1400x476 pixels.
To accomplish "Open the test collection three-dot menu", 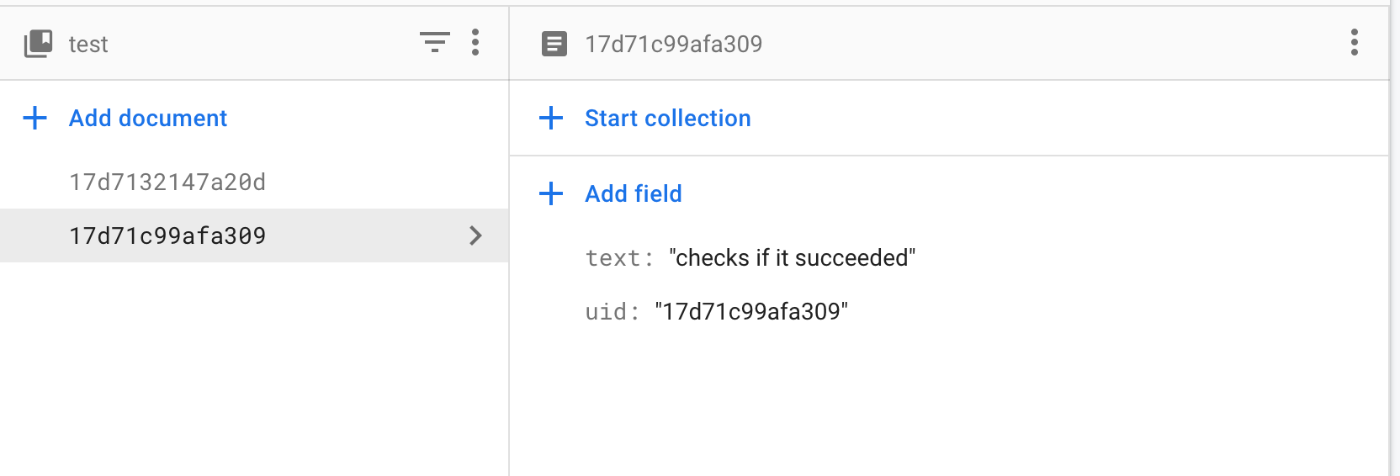I will (x=475, y=43).
